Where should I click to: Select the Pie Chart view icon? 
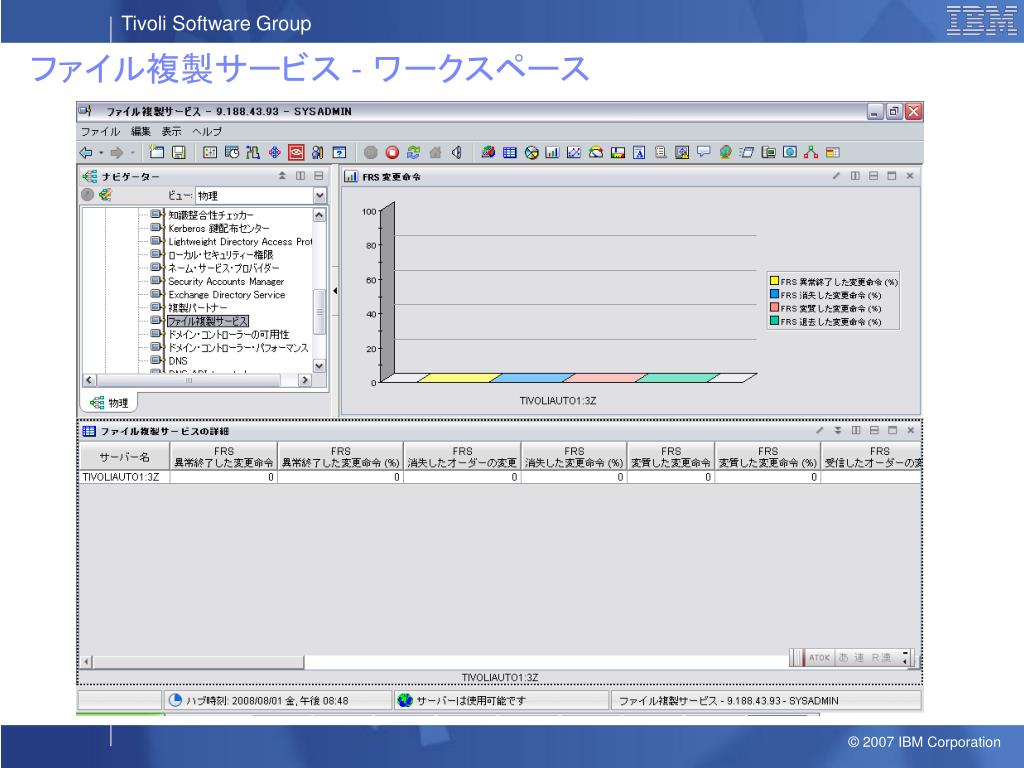[x=532, y=152]
